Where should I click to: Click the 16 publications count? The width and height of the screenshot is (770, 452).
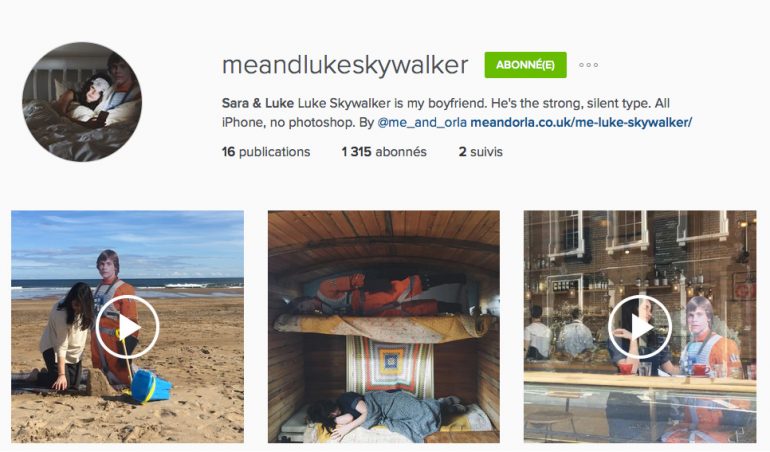266,152
